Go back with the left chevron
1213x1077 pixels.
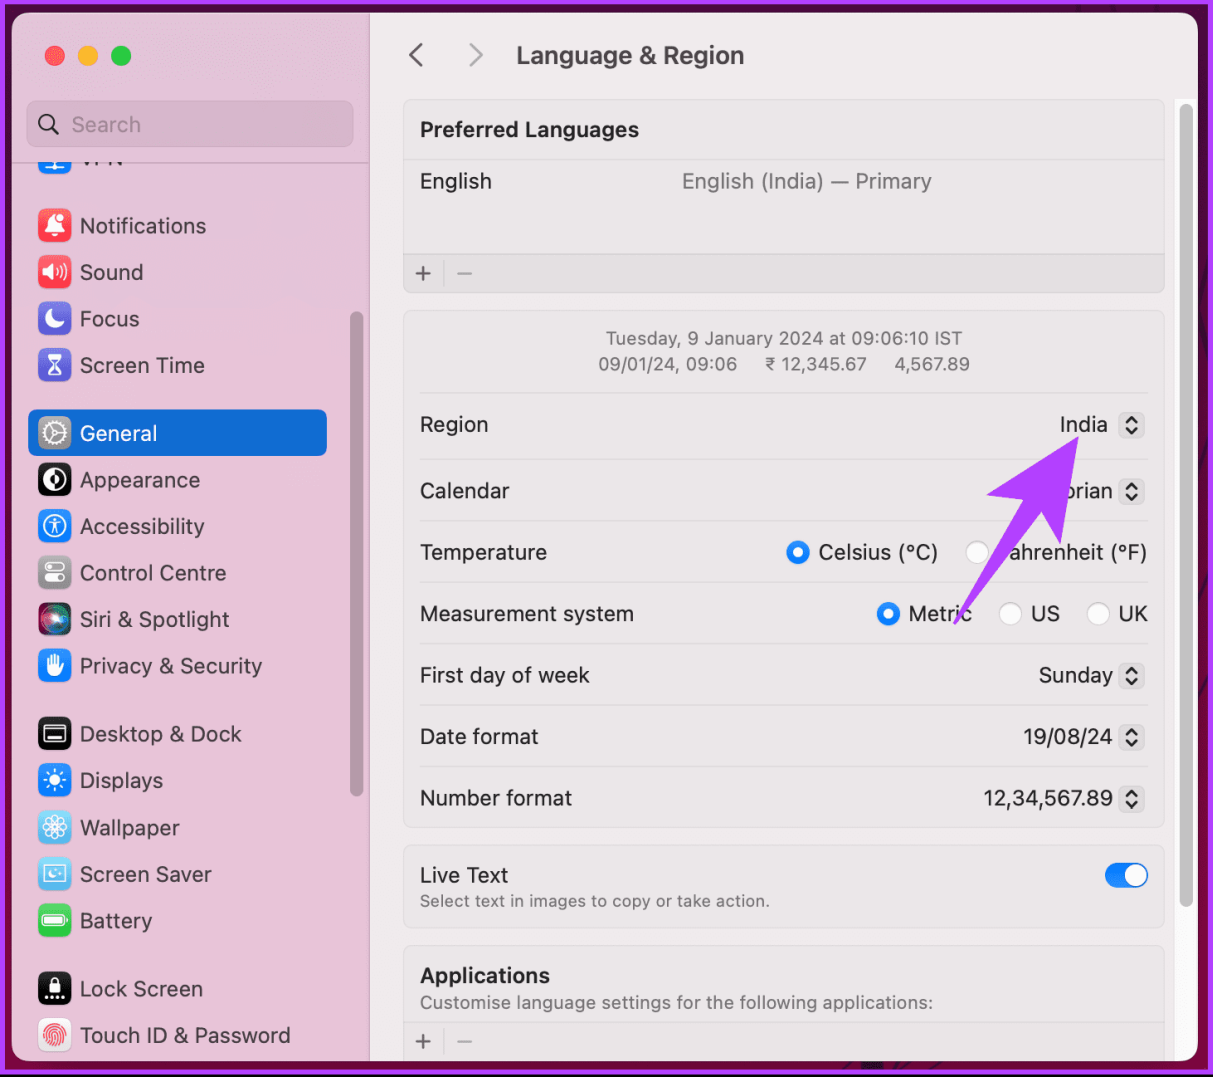click(417, 55)
